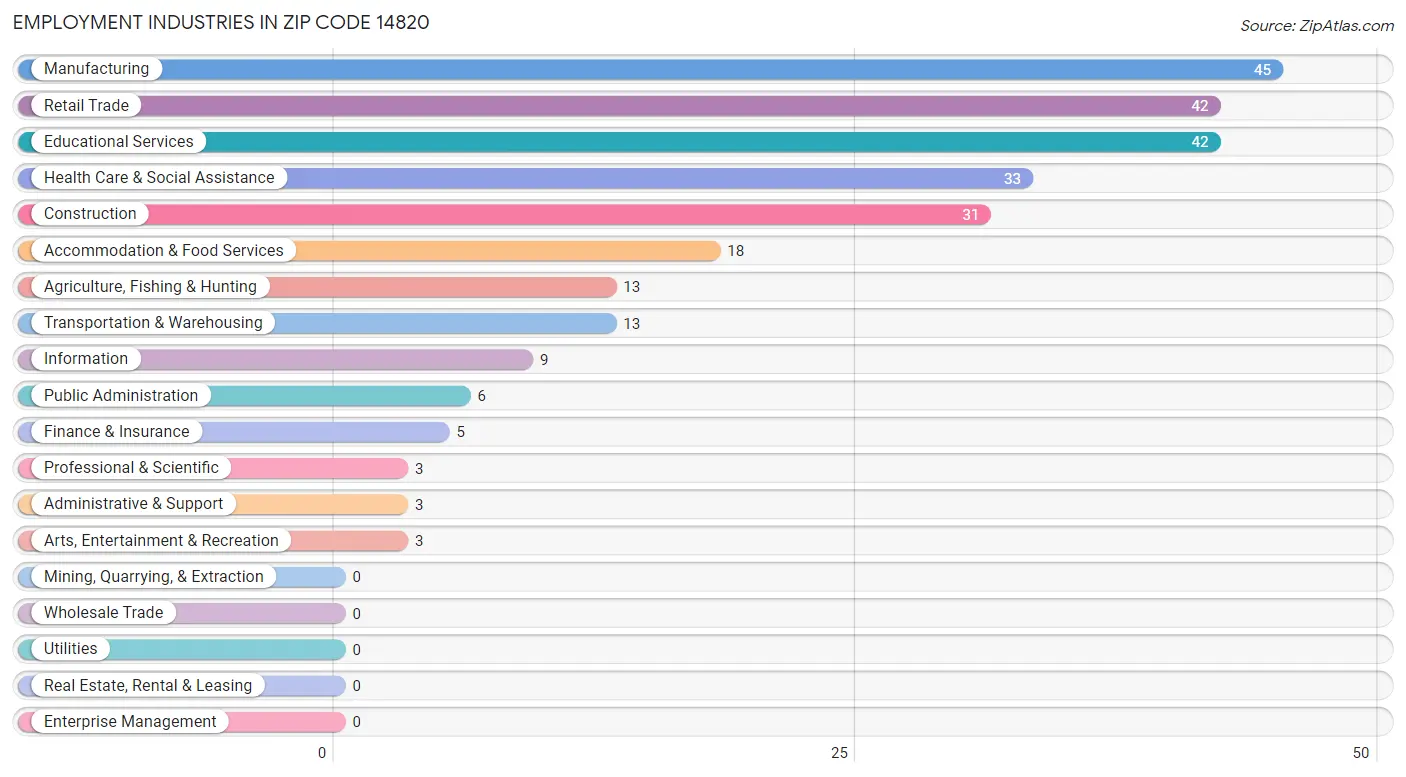Click the Agriculture value 13
Image resolution: width=1406 pixels, height=777 pixels.
[632, 287]
